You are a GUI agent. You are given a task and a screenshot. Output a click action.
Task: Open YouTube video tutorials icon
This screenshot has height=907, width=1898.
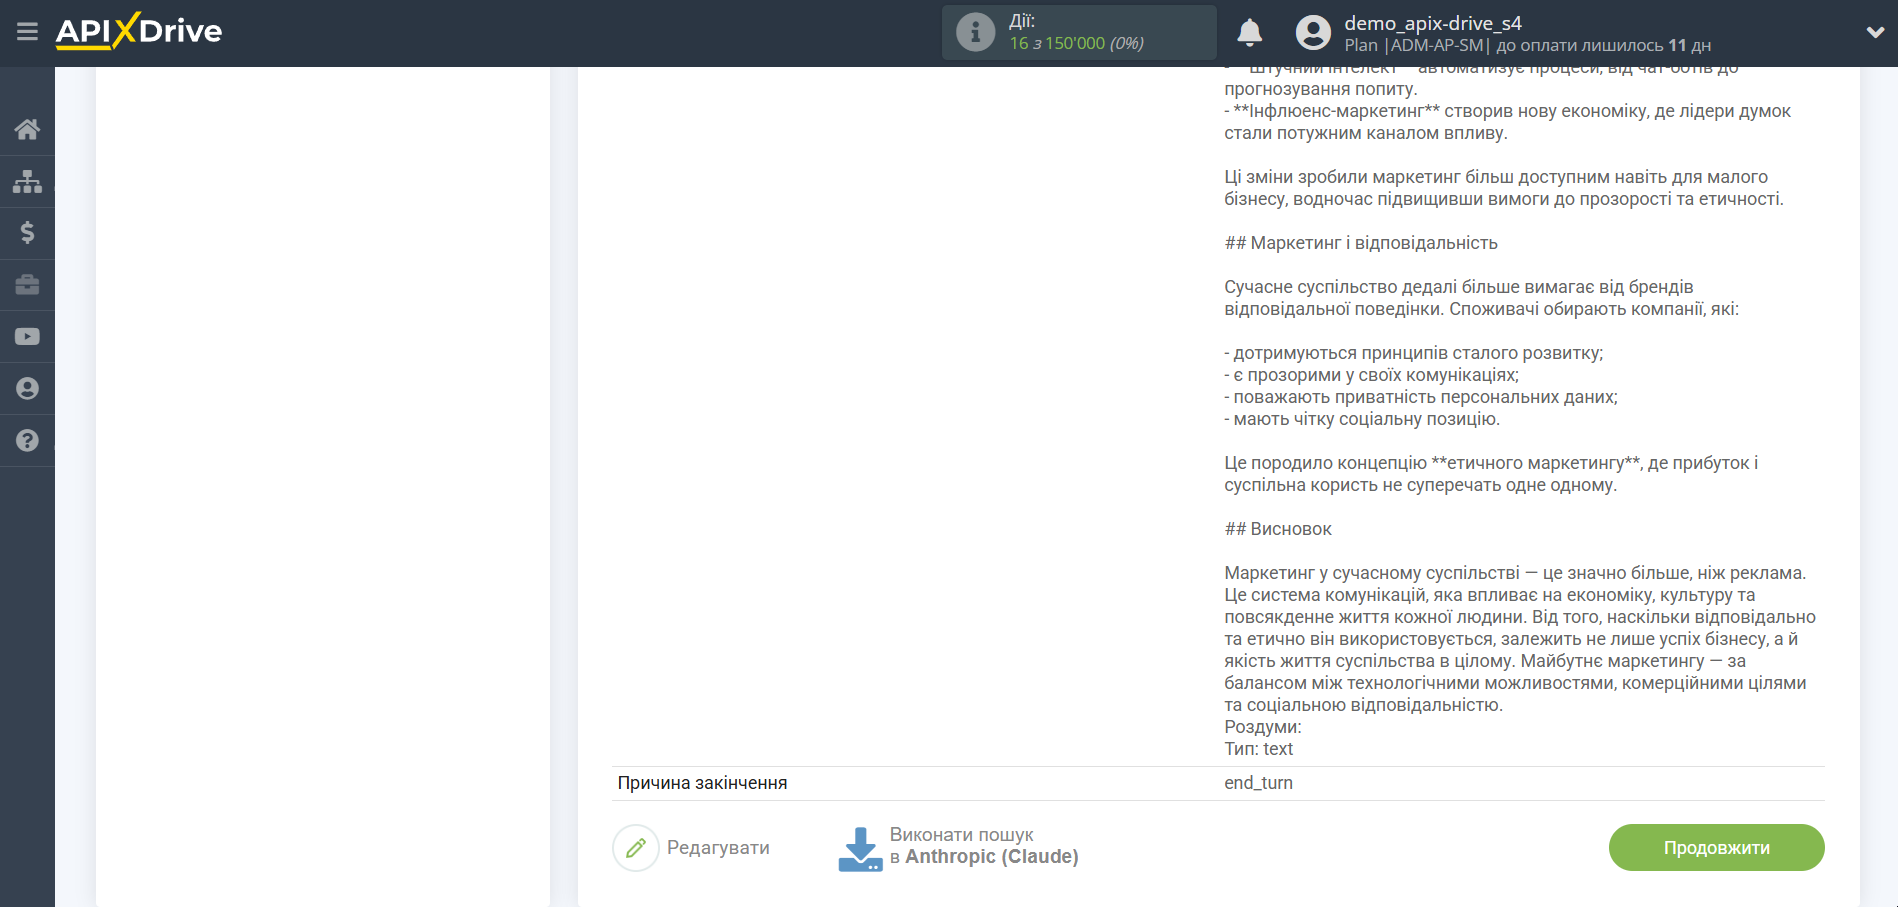pyautogui.click(x=27, y=337)
